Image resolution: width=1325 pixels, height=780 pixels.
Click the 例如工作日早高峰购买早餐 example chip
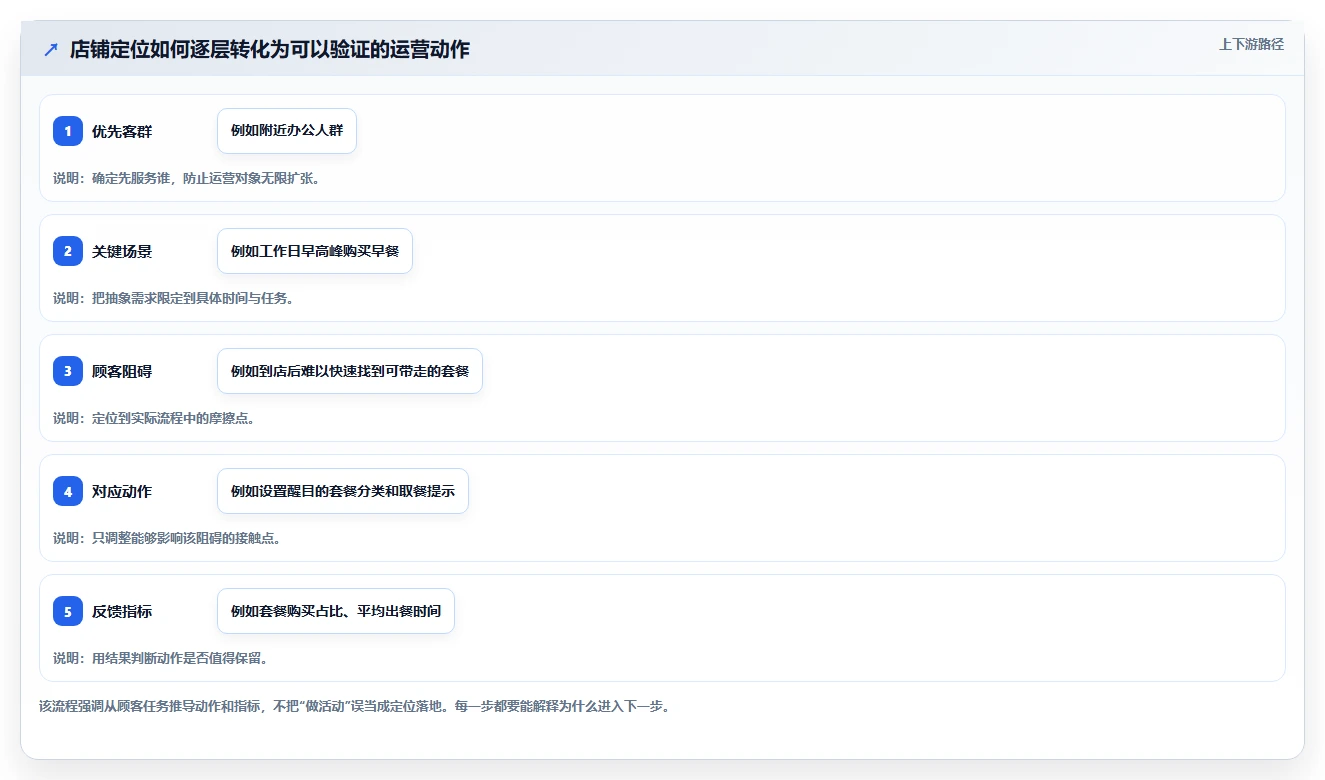click(315, 251)
